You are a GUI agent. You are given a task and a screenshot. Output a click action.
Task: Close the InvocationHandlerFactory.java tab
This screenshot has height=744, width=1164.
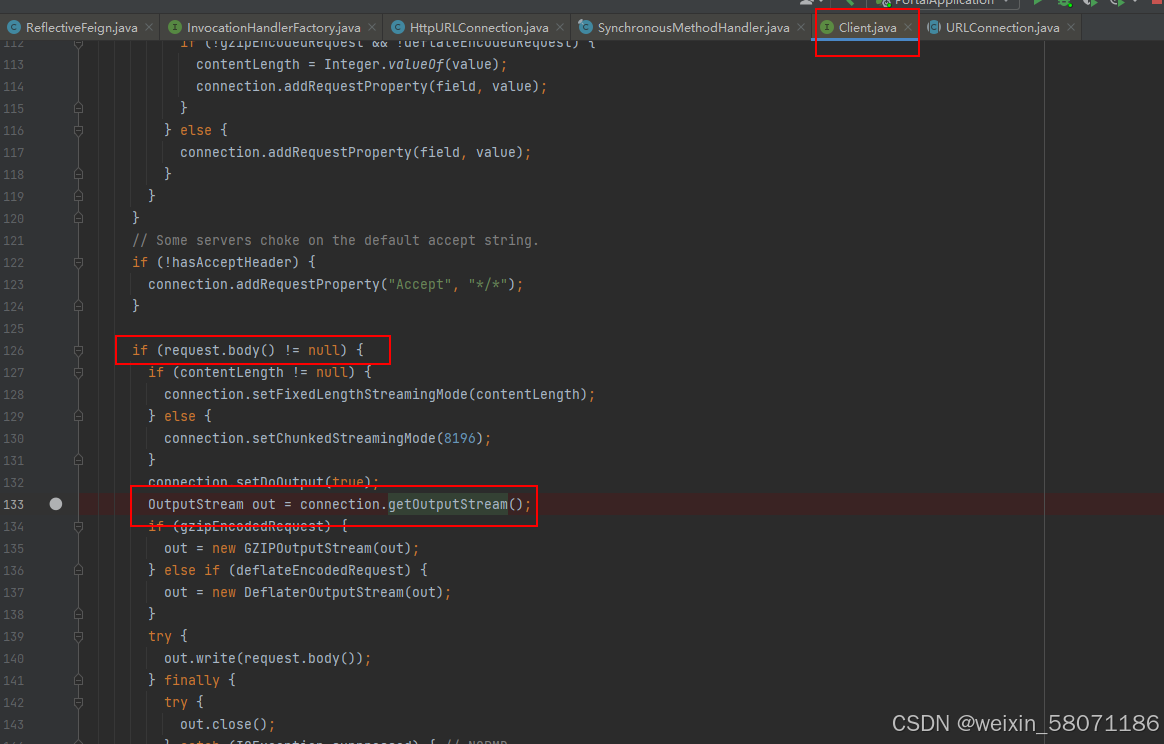pos(372,27)
